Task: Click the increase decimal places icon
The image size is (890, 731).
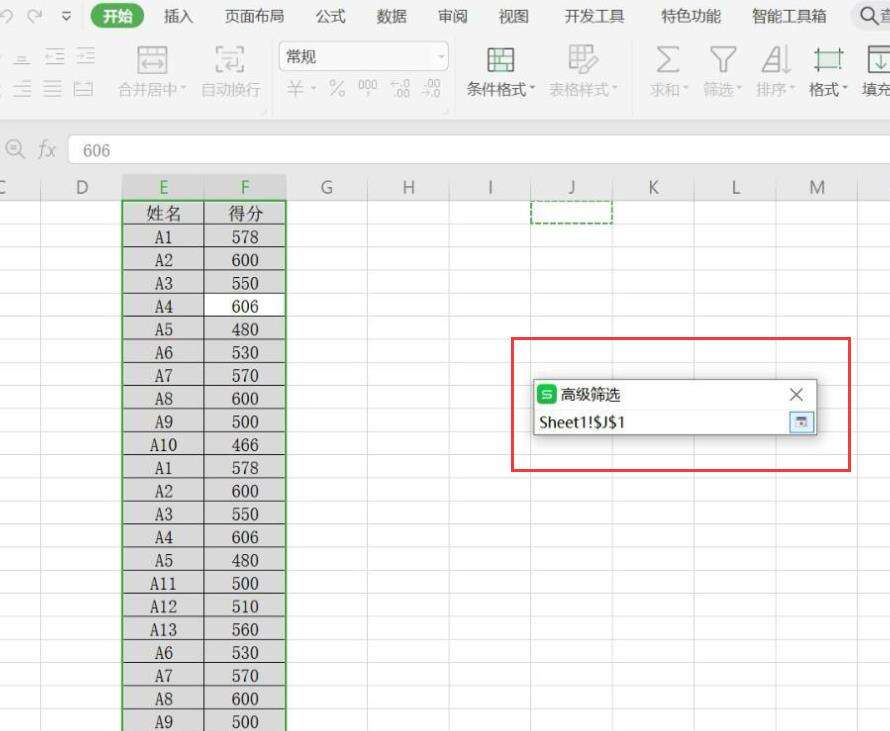Action: [x=400, y=88]
